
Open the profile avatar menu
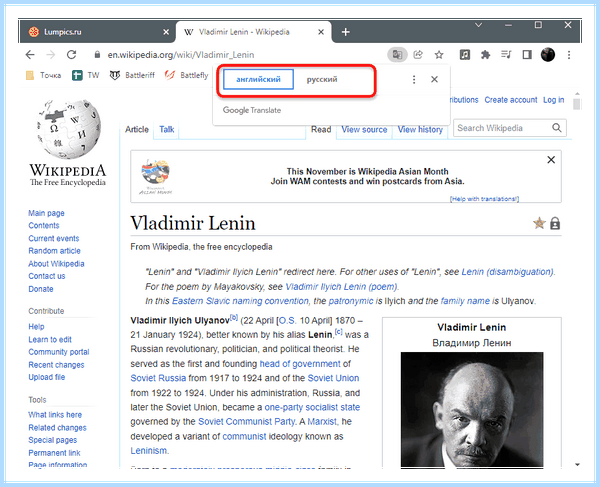click(x=548, y=55)
